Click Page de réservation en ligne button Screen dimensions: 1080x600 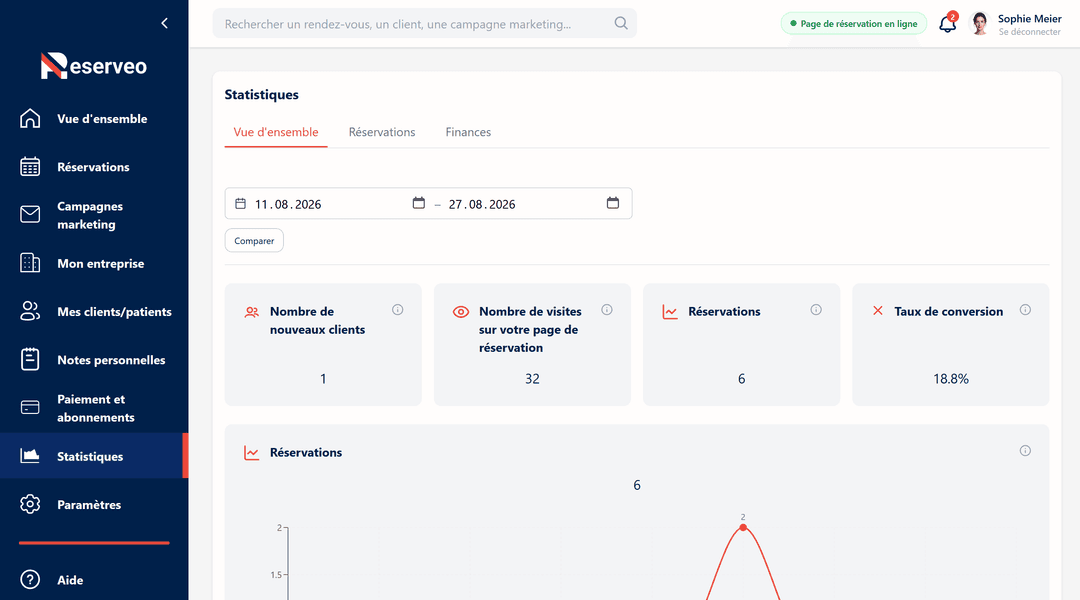coord(853,23)
